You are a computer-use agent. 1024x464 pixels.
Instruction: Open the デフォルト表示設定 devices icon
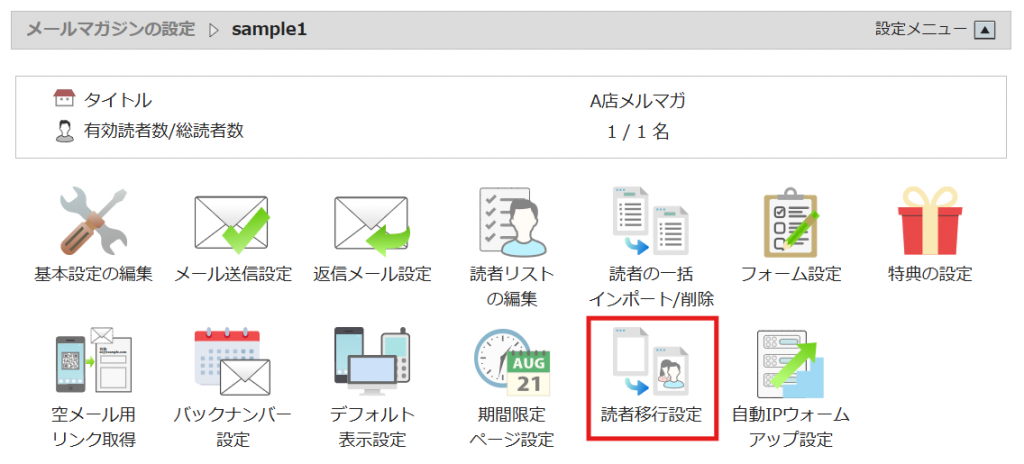(372, 361)
